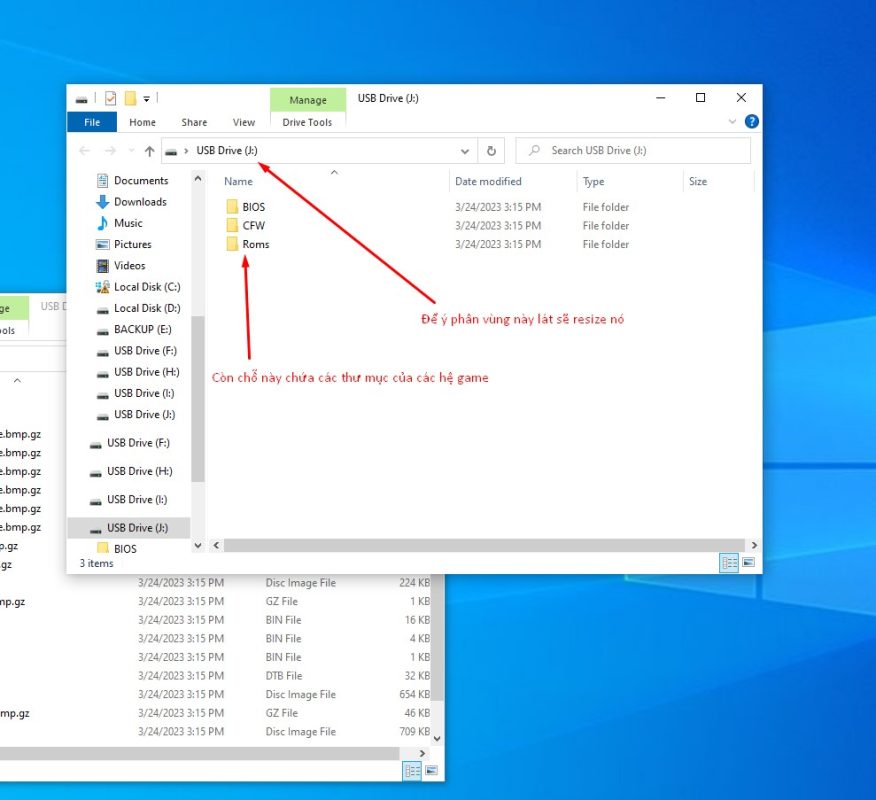The image size is (876, 800).
Task: Sort files by the Type column header
Action: [x=594, y=182]
